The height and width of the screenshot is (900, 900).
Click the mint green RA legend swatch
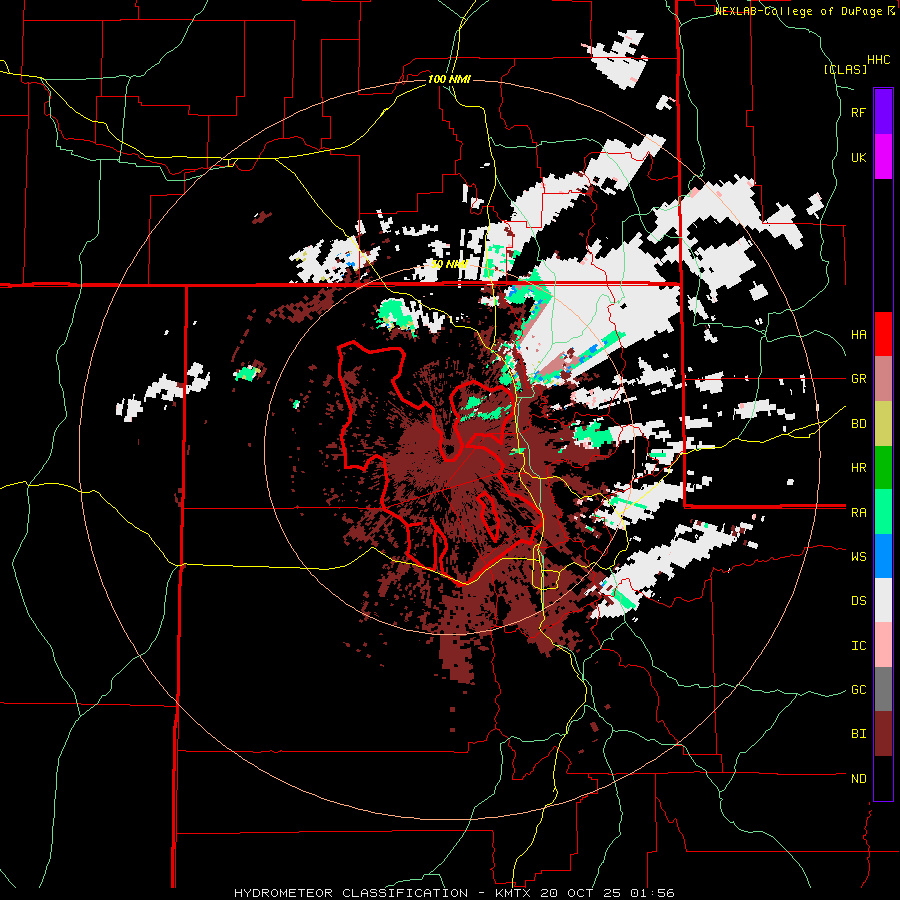883,512
